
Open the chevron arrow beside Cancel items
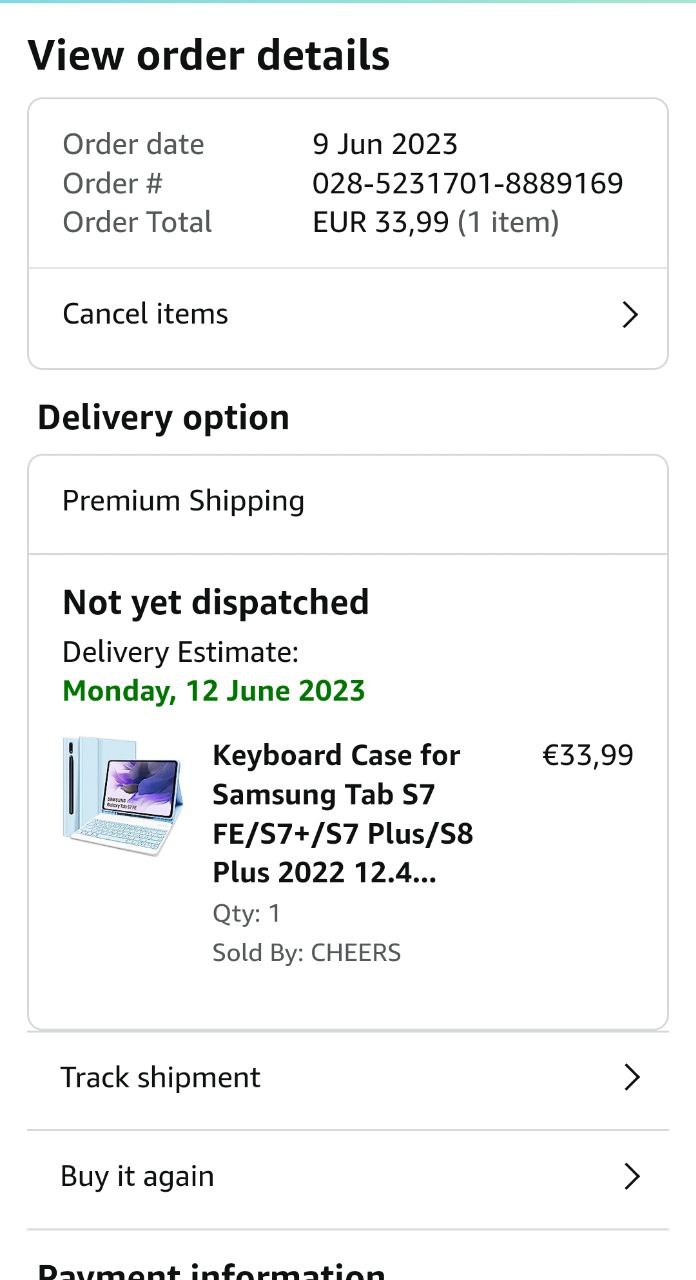pyautogui.click(x=630, y=315)
